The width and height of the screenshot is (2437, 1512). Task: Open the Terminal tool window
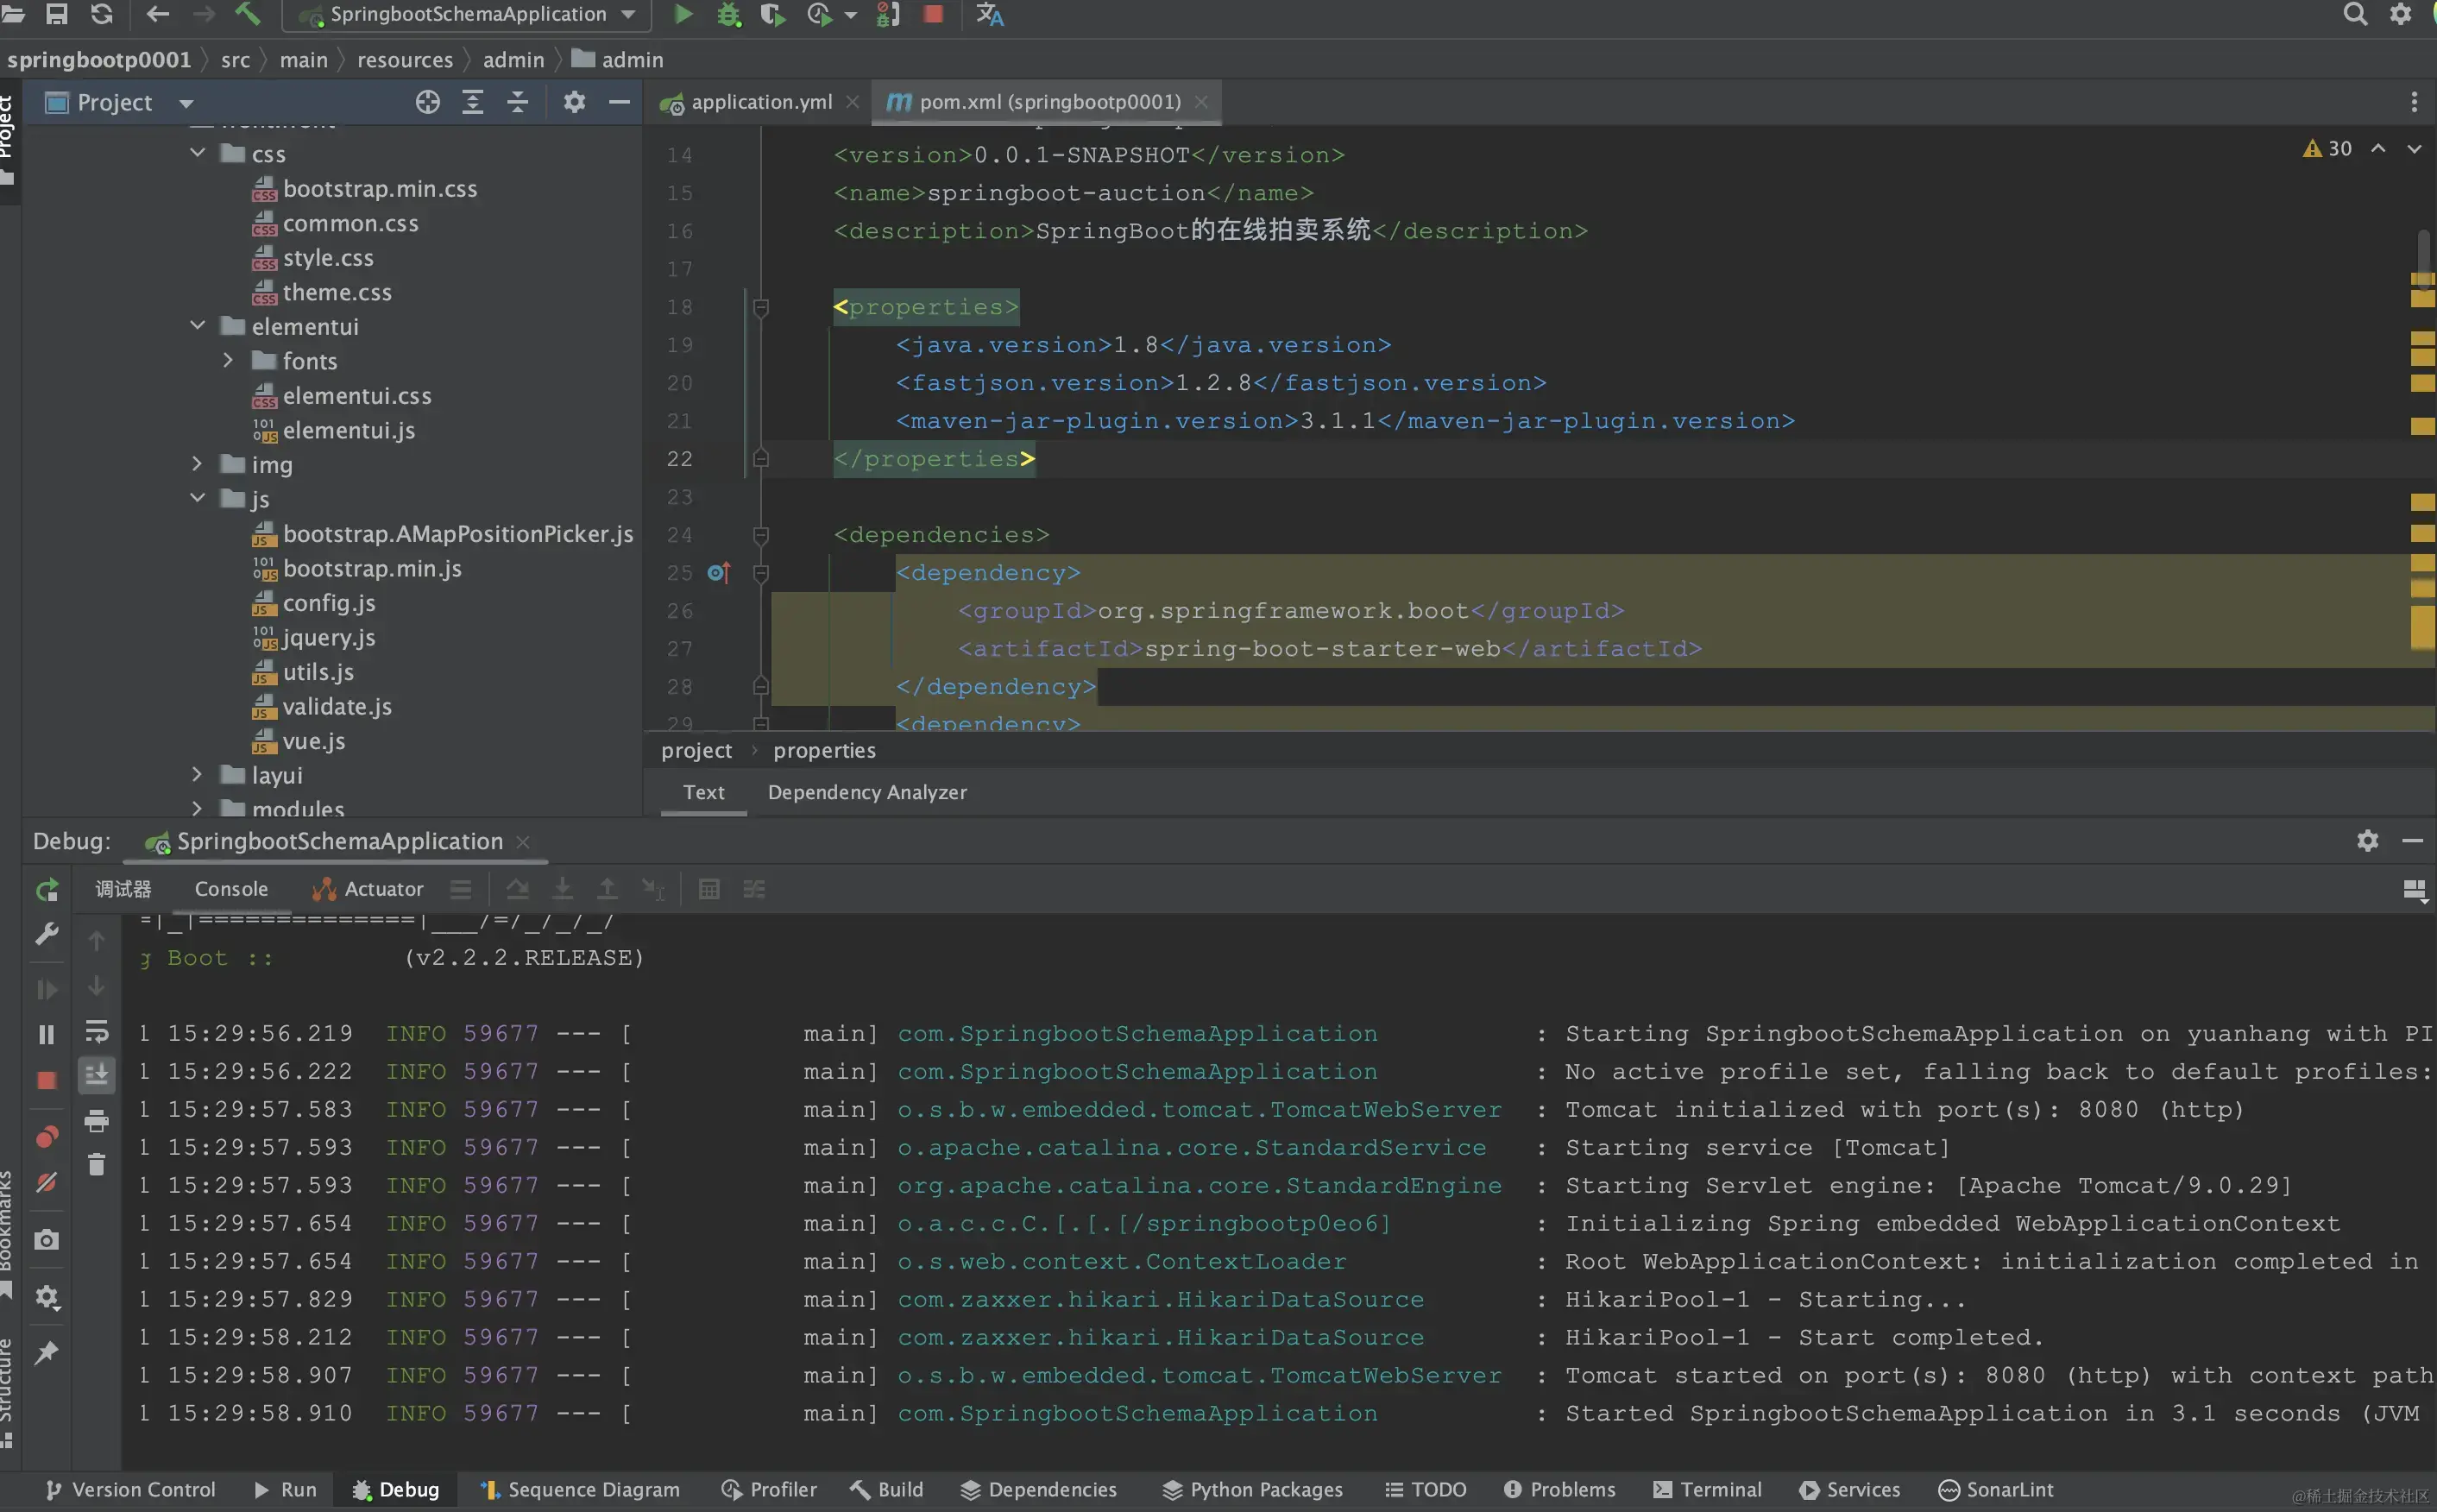1707,1490
